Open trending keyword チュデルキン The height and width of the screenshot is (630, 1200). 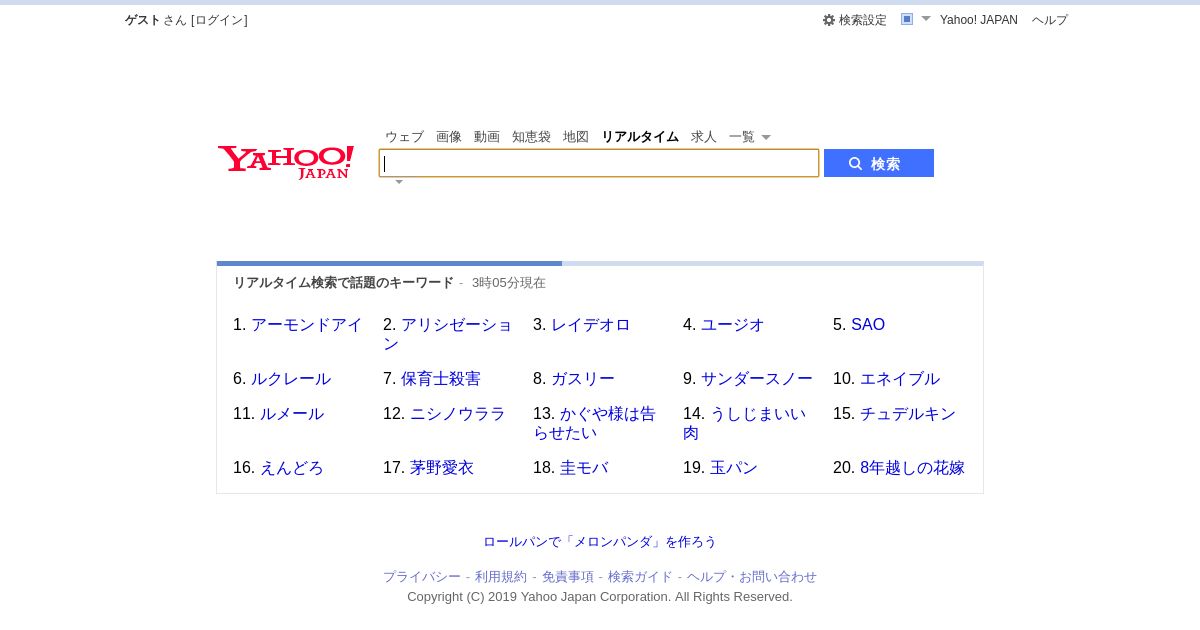[x=908, y=414]
